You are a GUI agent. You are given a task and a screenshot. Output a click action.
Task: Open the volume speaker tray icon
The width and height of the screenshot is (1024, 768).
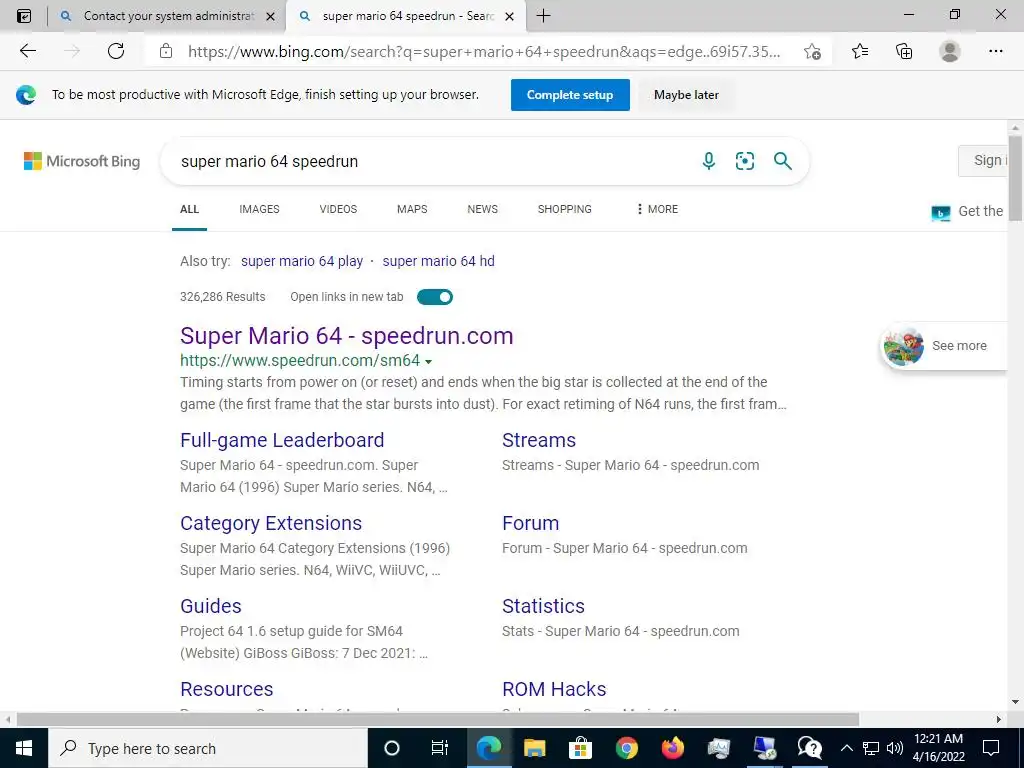895,748
